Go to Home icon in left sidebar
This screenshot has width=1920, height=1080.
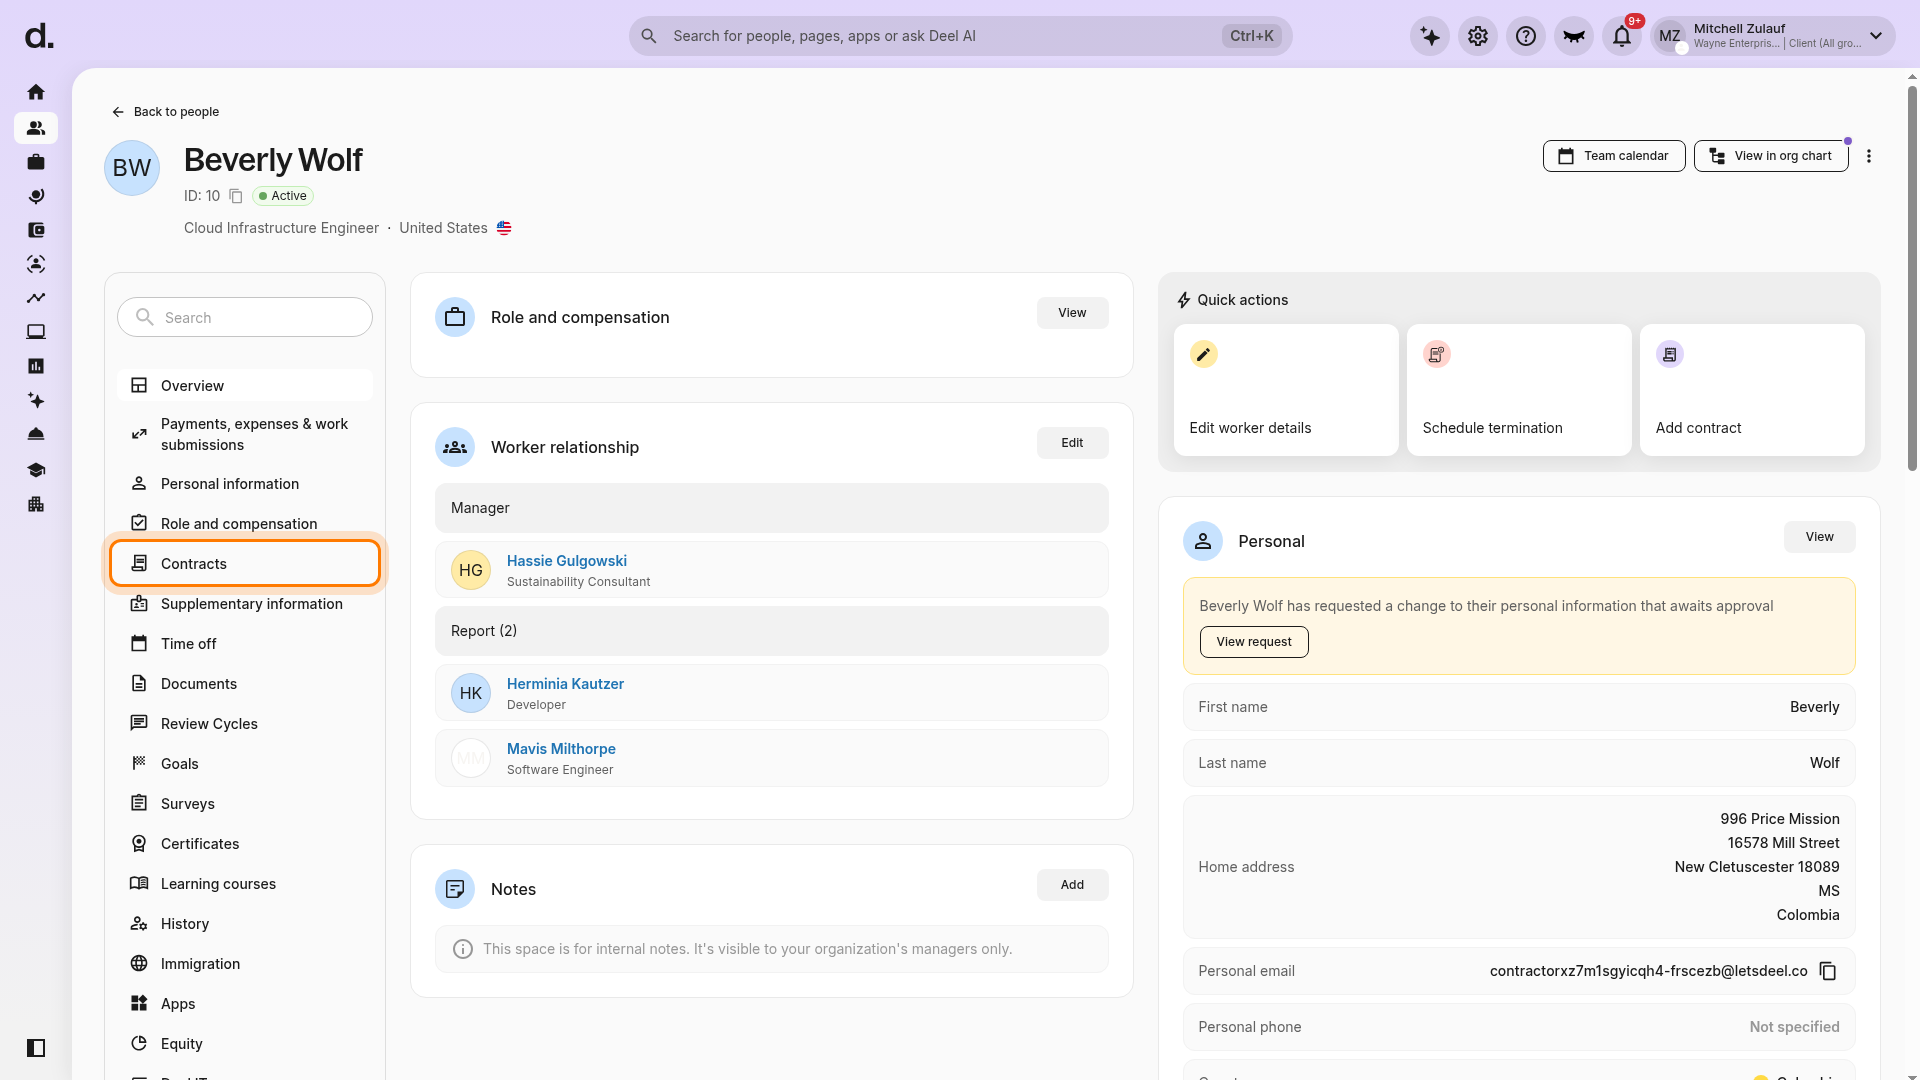pyautogui.click(x=36, y=92)
